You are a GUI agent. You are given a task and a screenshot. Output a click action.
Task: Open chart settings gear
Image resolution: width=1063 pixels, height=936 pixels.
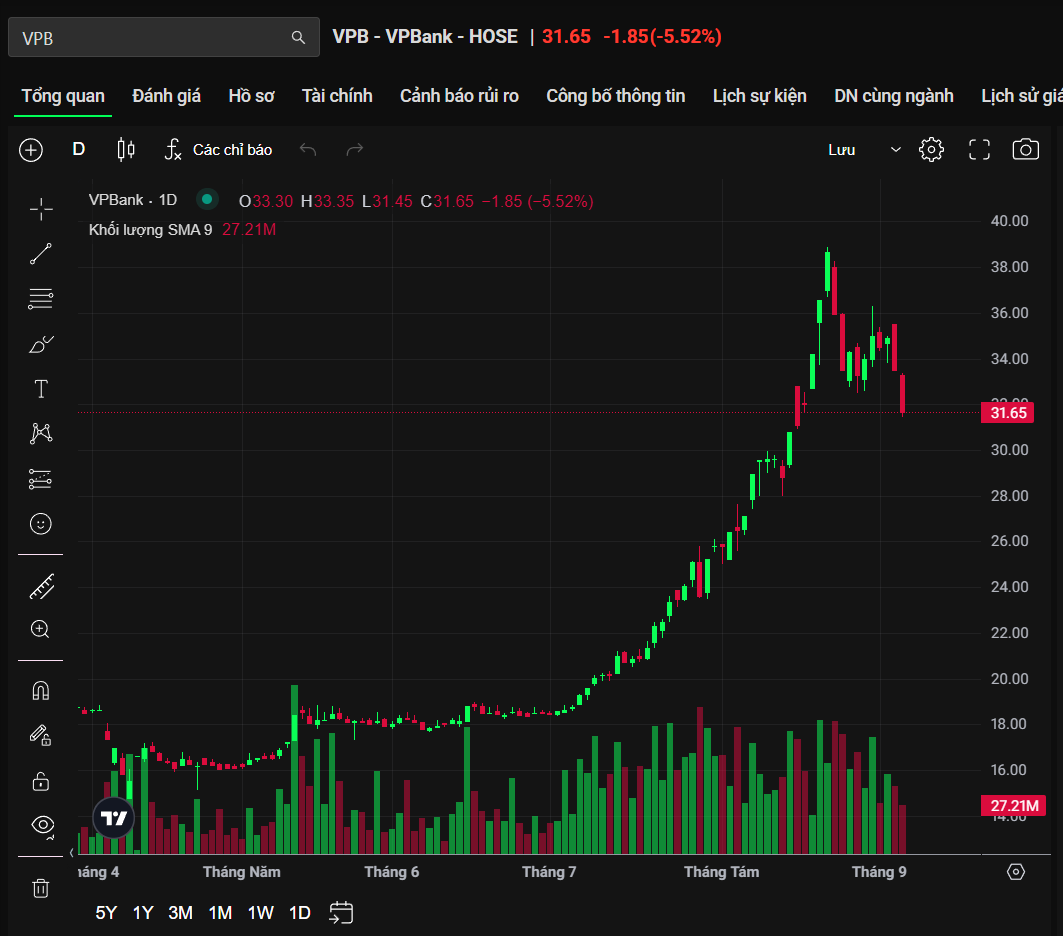pyautogui.click(x=931, y=150)
